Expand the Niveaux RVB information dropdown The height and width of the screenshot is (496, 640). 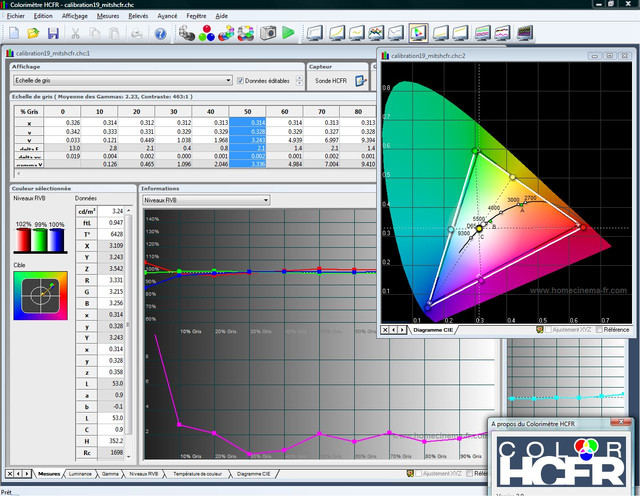coord(264,200)
